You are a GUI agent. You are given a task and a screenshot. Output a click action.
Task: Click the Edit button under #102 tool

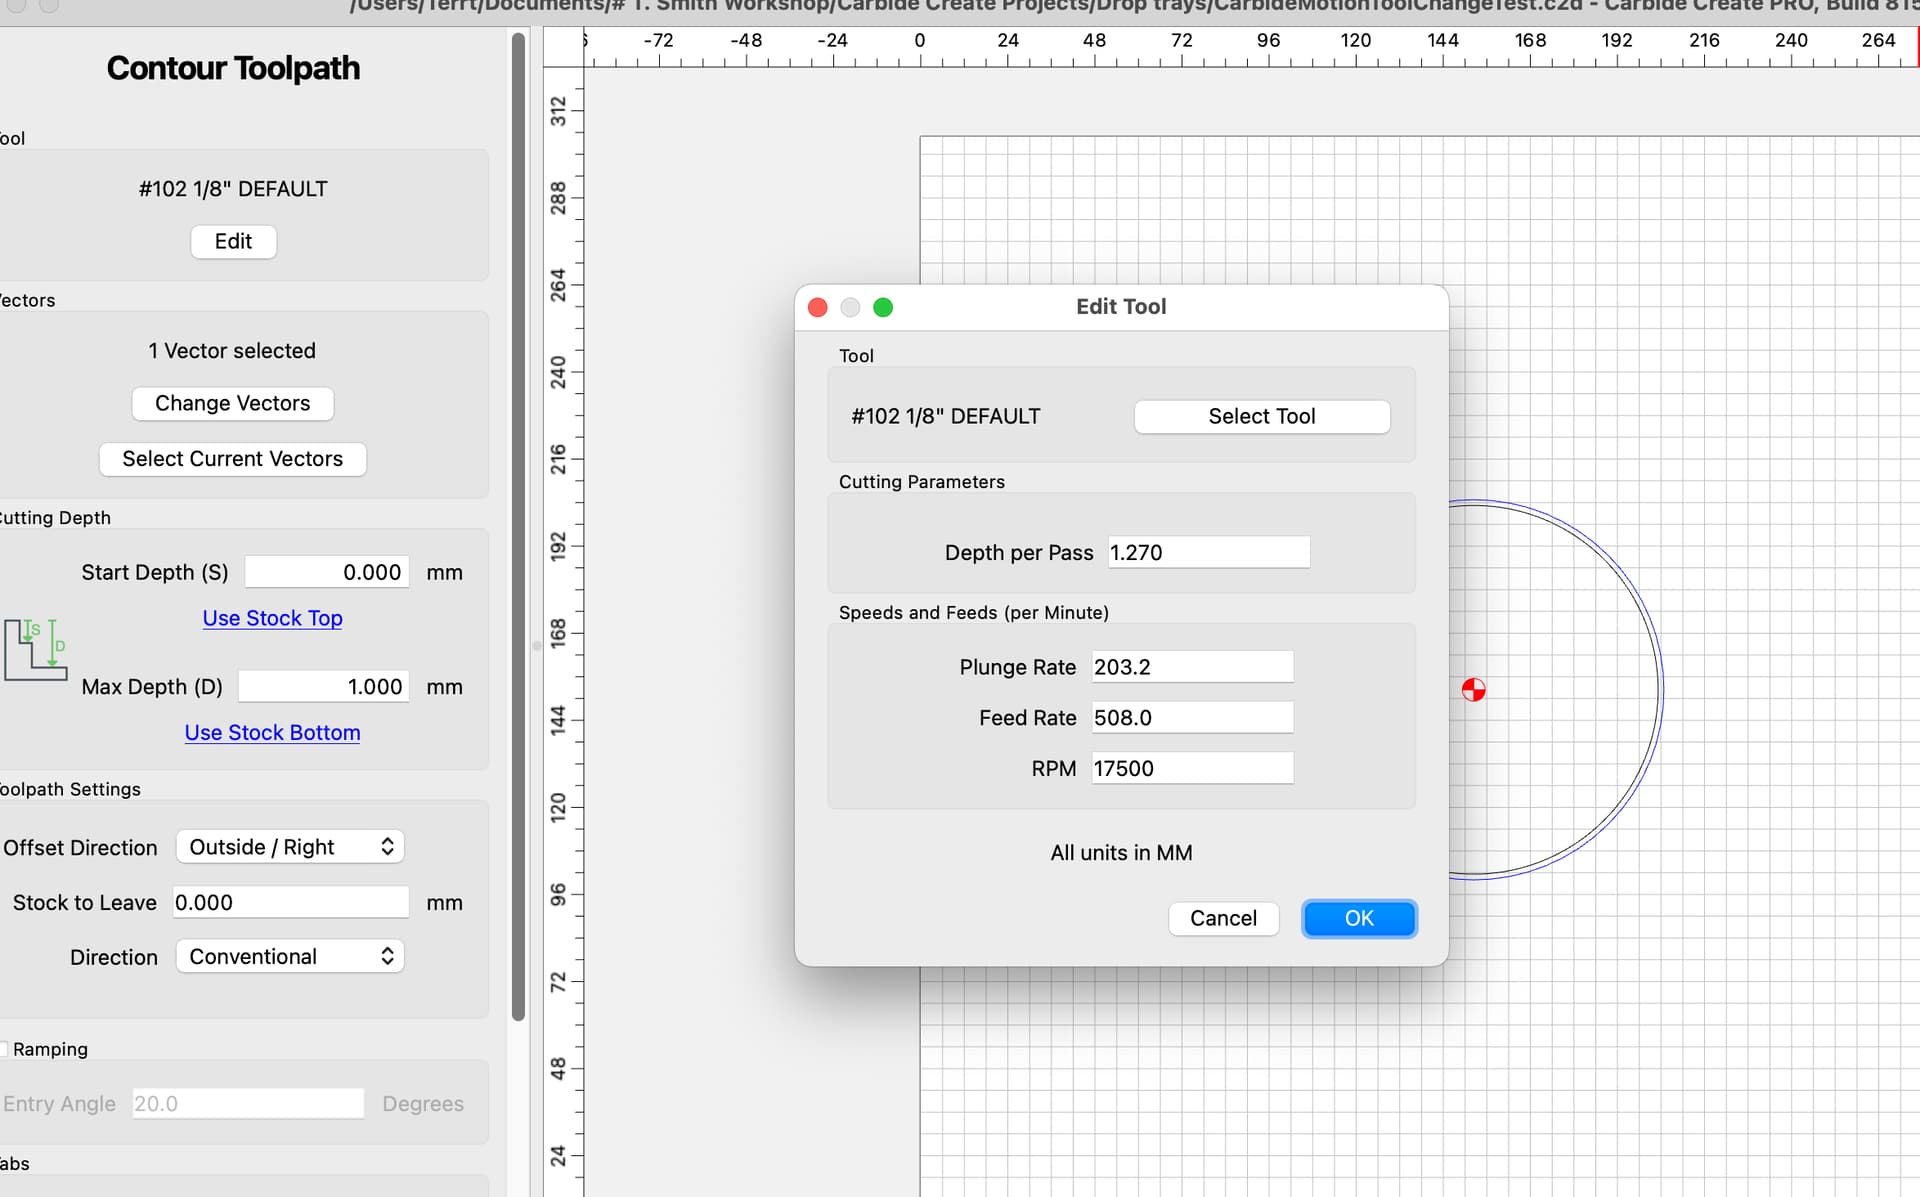pos(233,241)
